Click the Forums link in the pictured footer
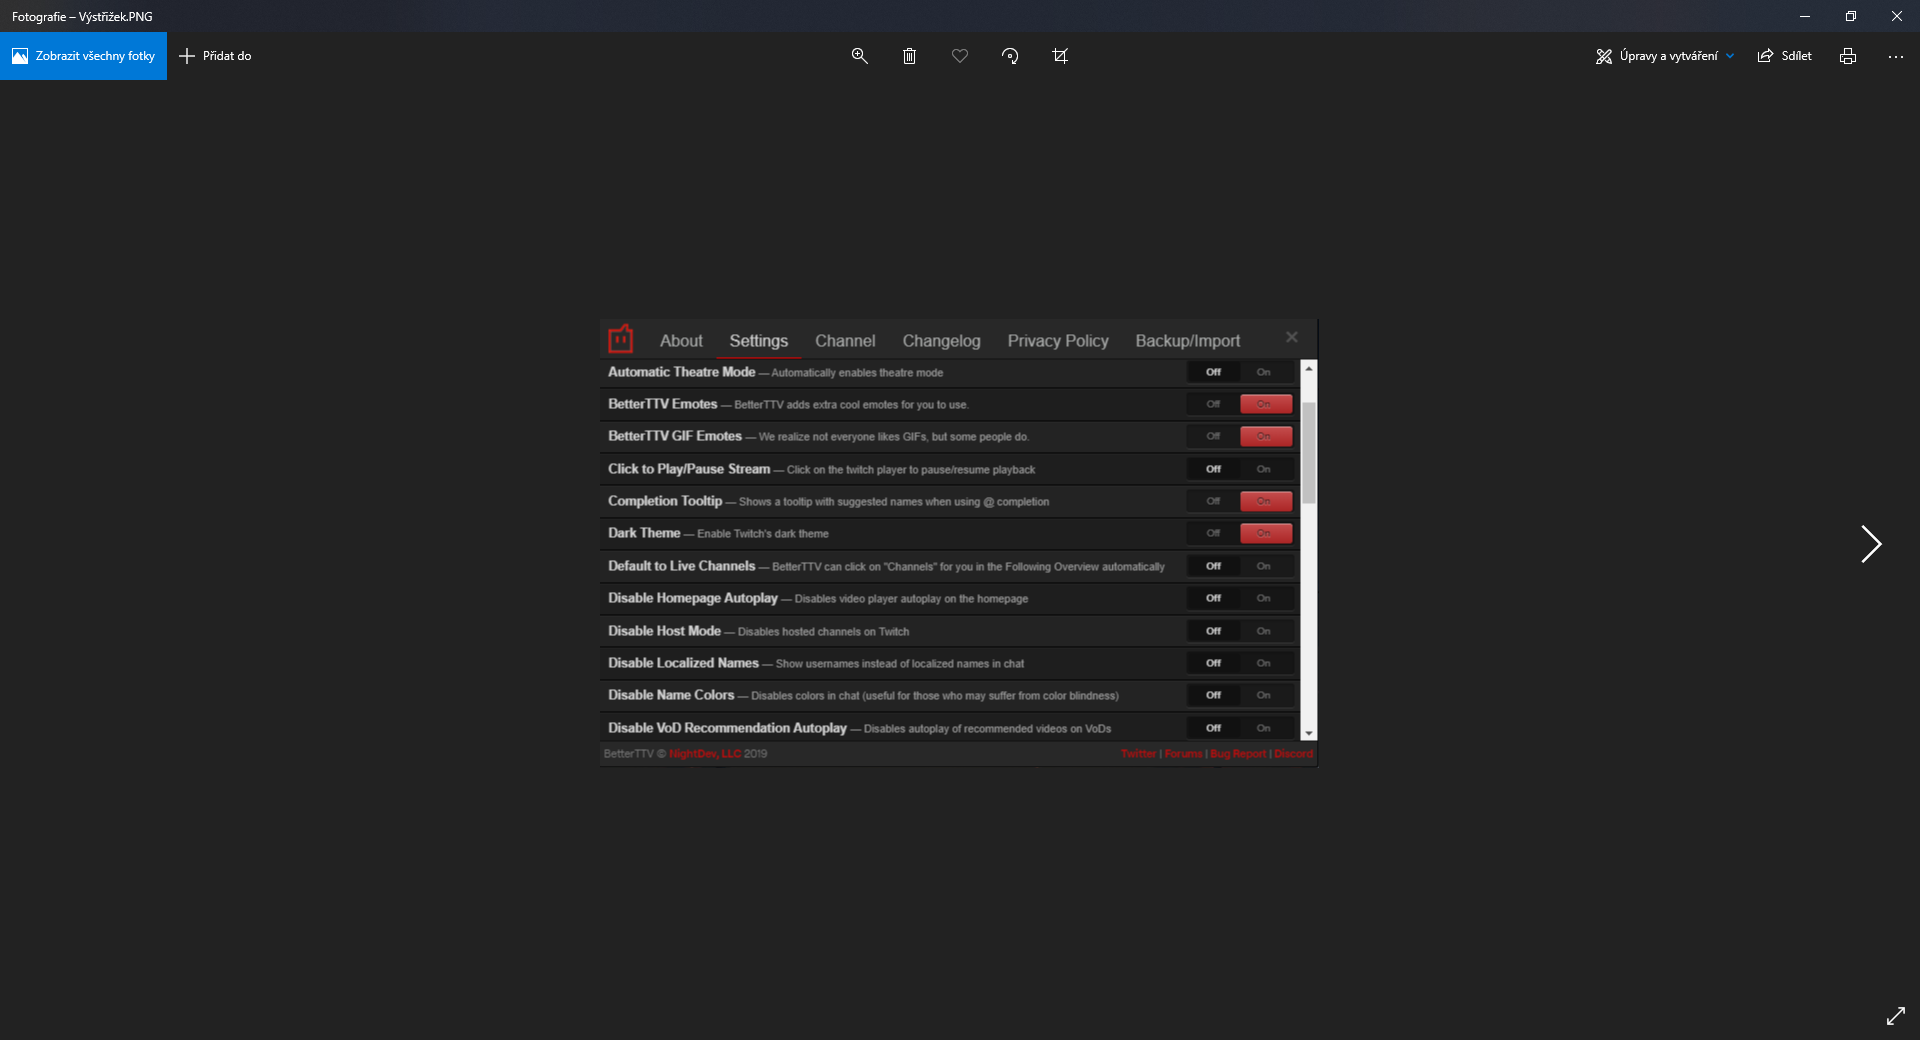The width and height of the screenshot is (1920, 1040). 1183,754
